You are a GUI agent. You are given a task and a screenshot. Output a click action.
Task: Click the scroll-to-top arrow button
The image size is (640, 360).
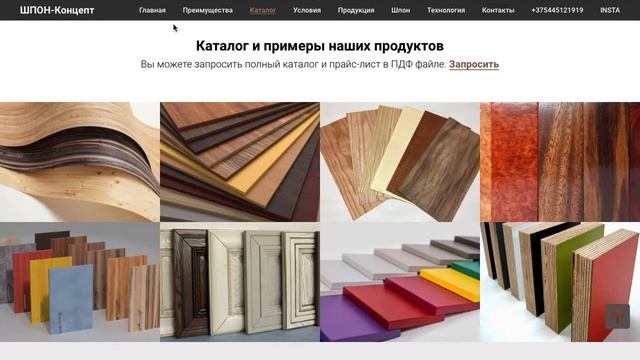(617, 316)
